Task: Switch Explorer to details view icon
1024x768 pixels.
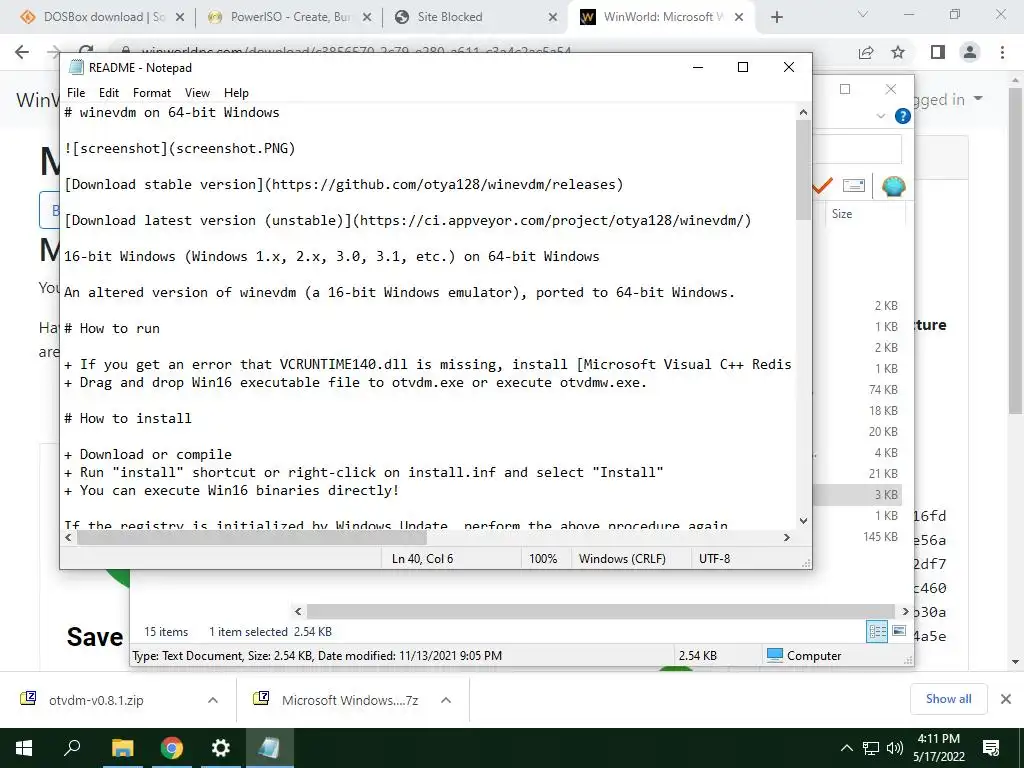Action: click(877, 632)
